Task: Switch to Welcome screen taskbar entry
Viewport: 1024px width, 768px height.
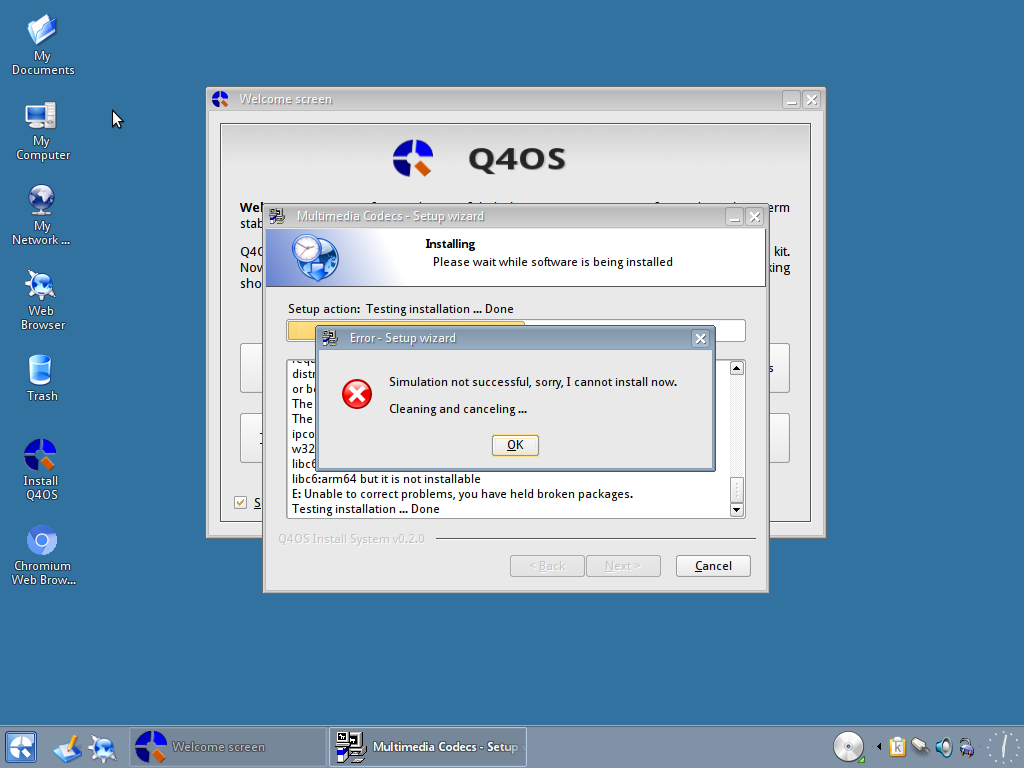Action: point(228,746)
